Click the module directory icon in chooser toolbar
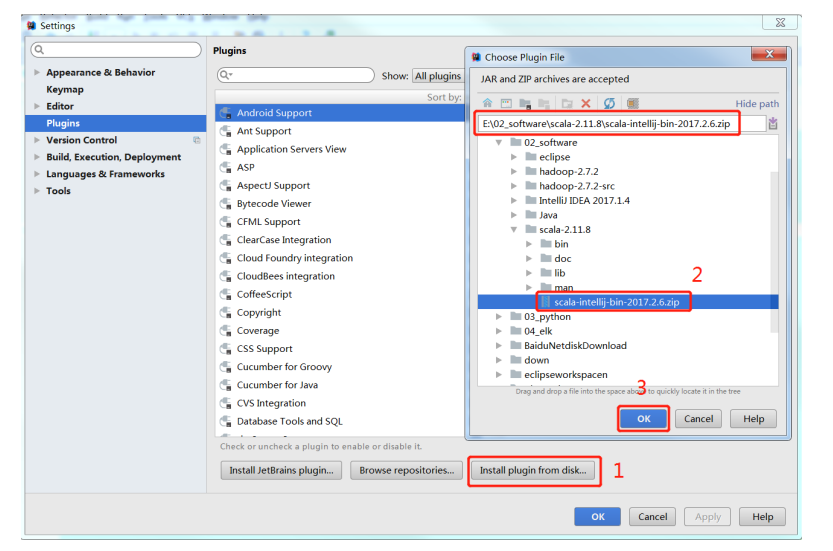 [x=544, y=103]
